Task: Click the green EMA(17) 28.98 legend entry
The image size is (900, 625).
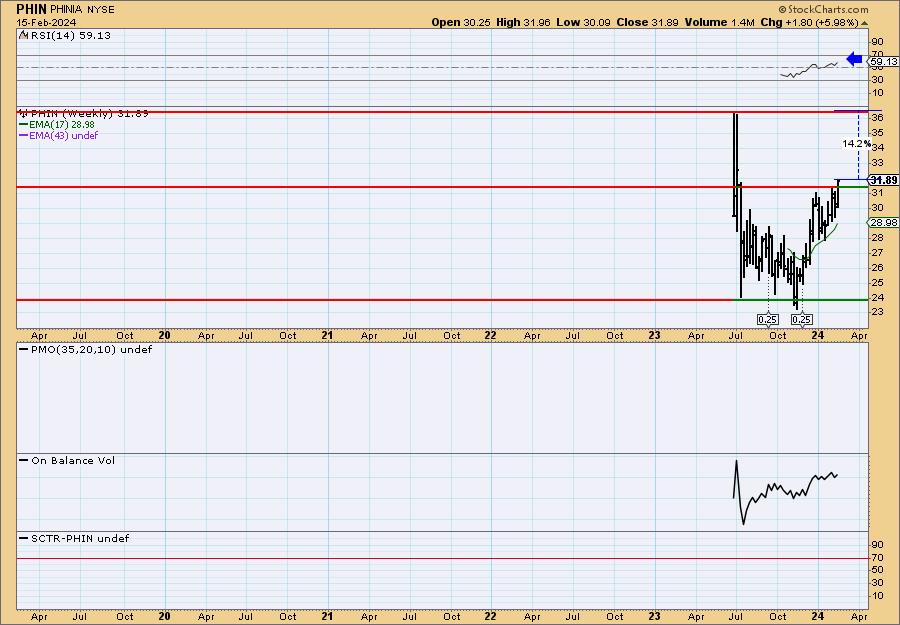Action: click(x=57, y=125)
